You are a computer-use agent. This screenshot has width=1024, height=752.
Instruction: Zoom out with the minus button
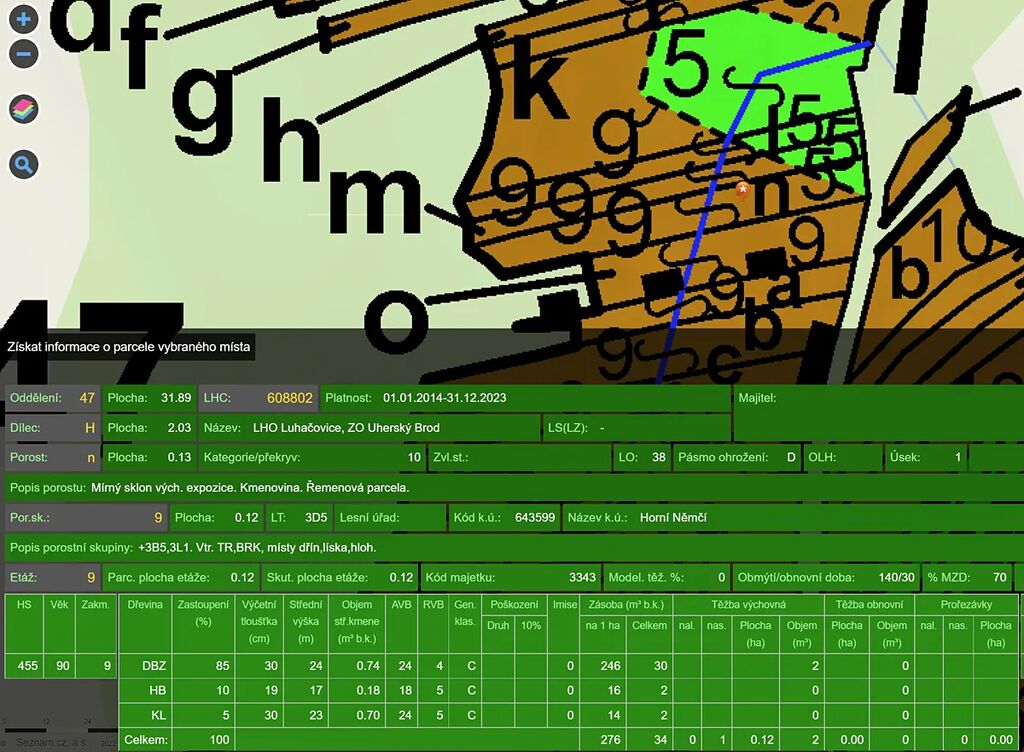tap(24, 53)
